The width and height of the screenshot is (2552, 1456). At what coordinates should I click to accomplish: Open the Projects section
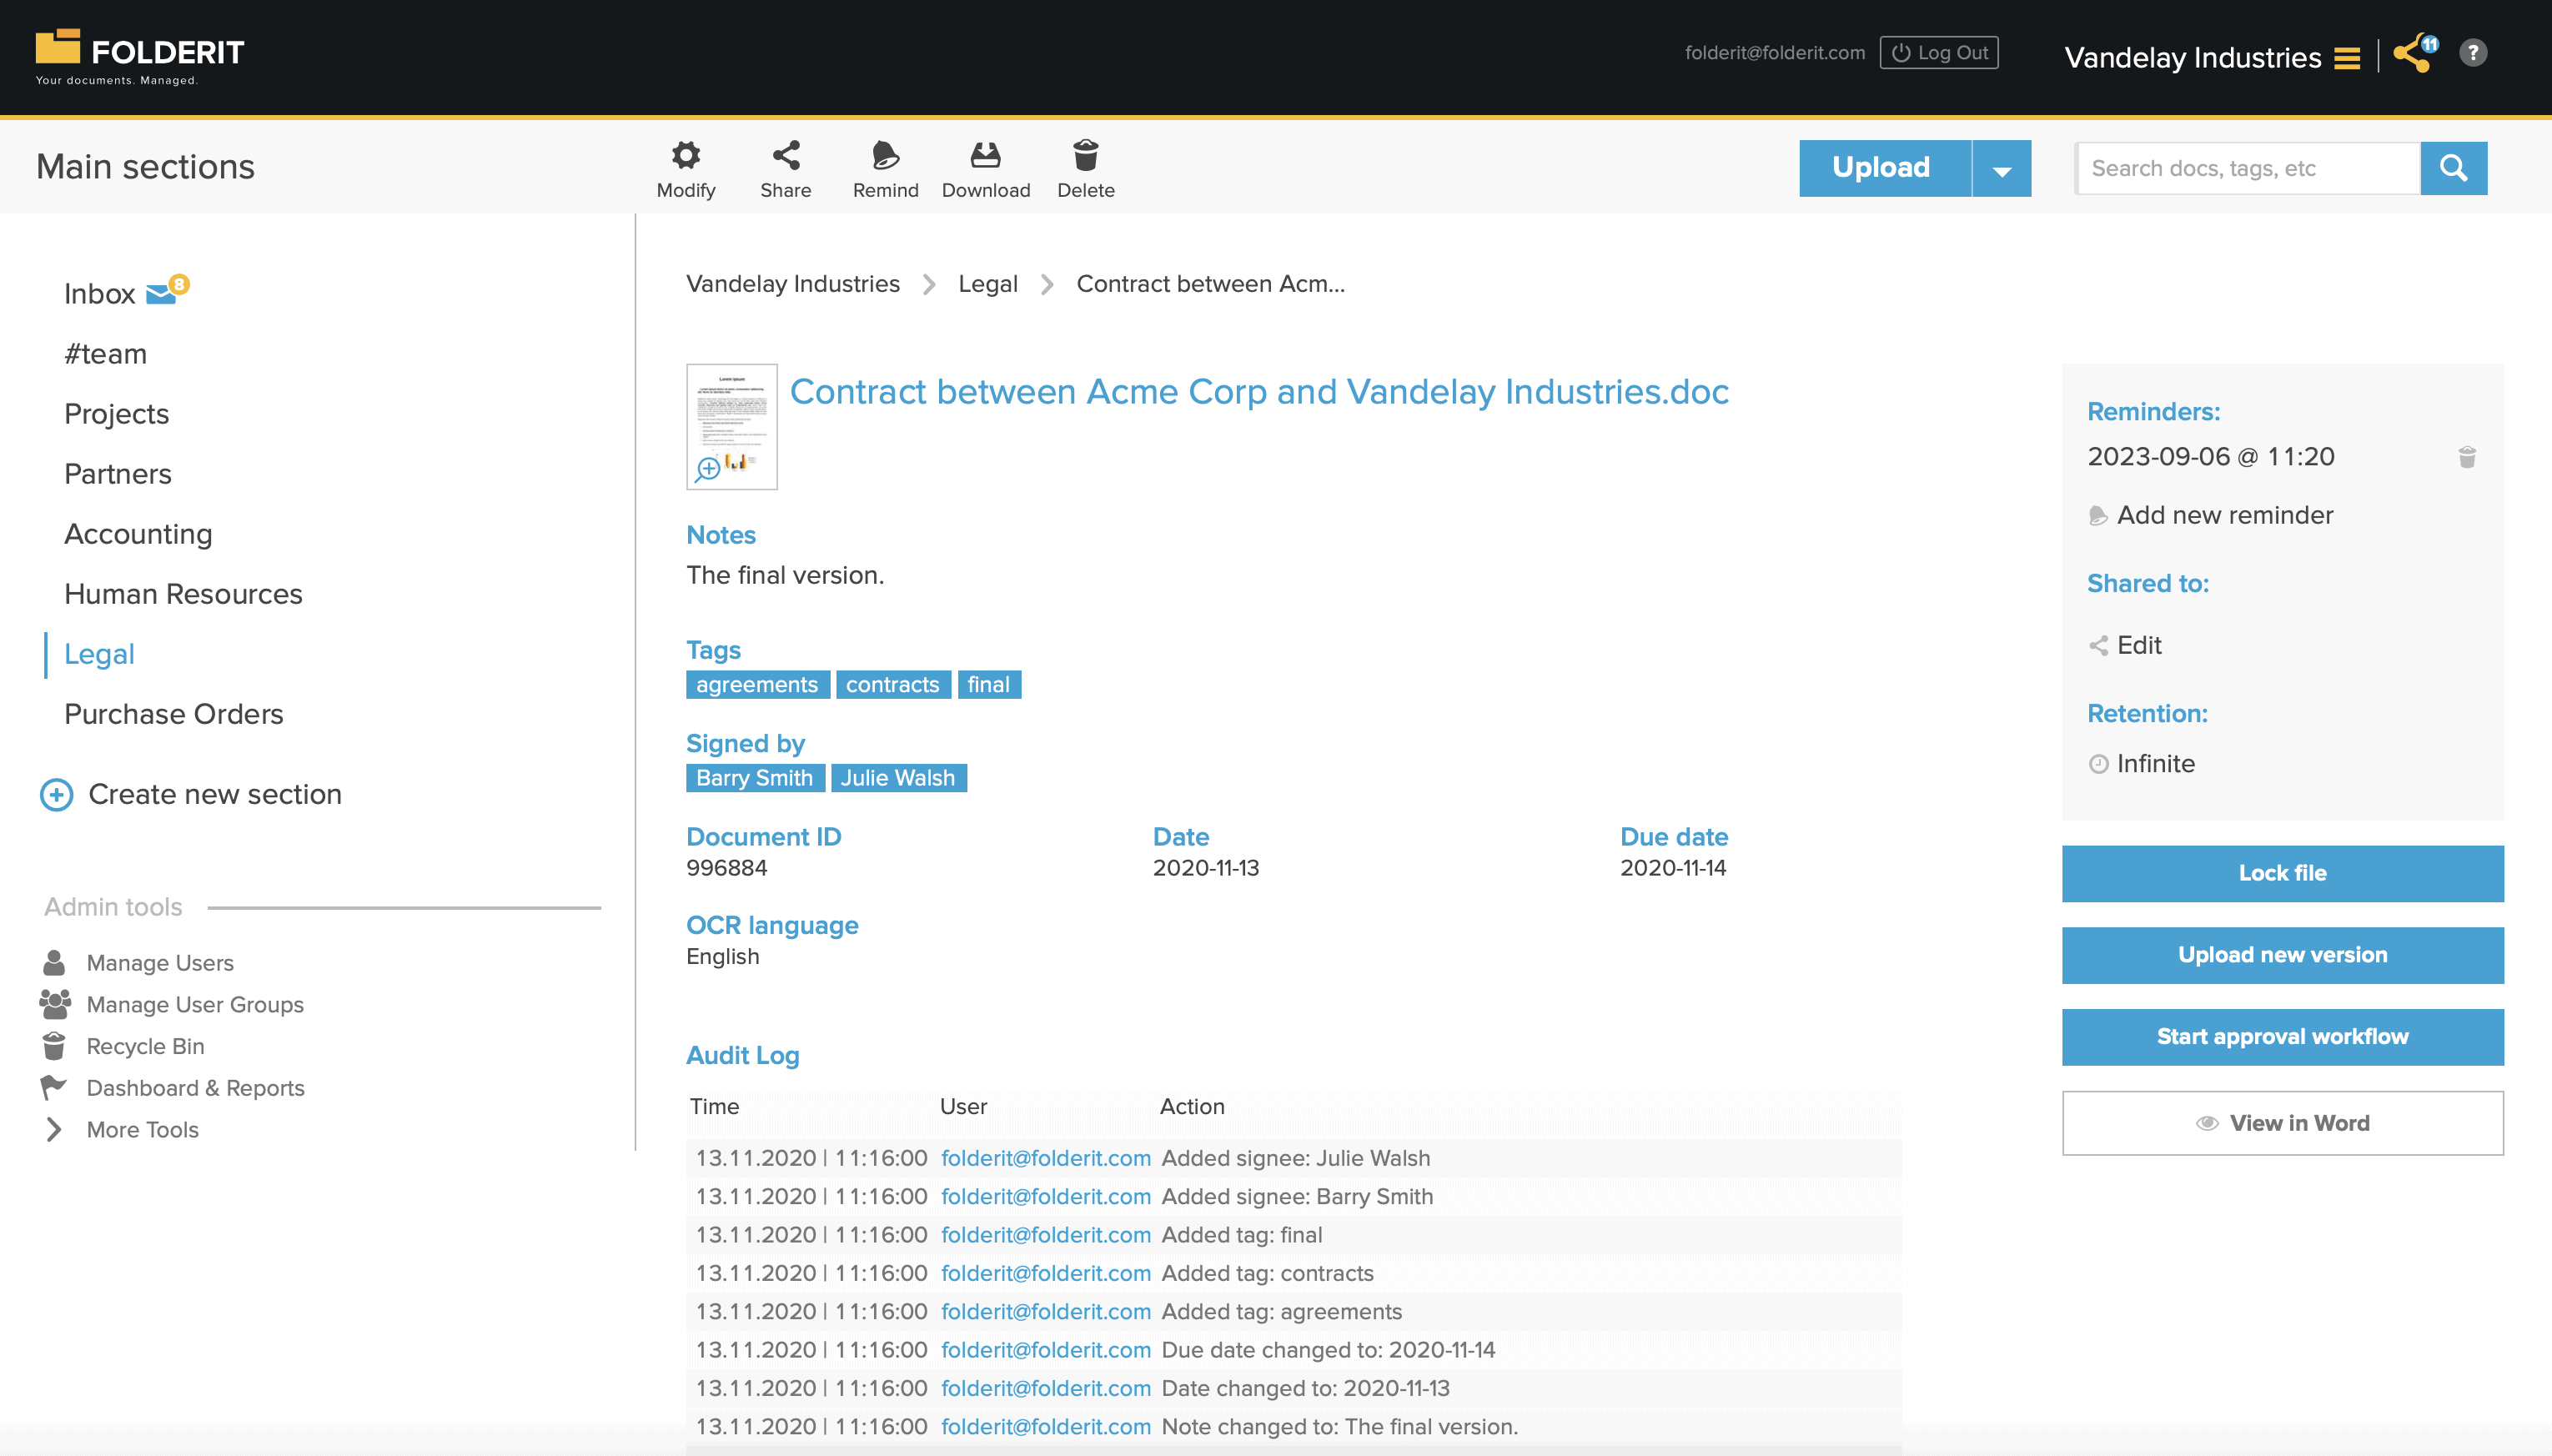point(116,414)
